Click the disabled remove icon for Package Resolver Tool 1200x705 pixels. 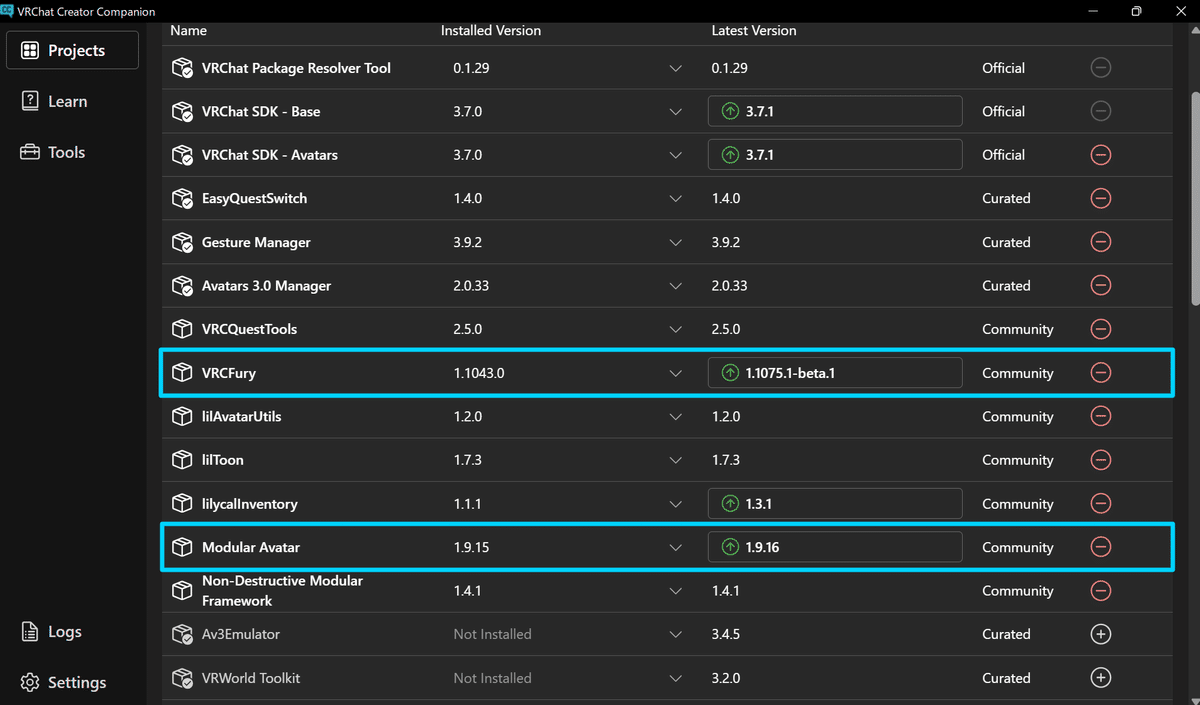[1100, 68]
